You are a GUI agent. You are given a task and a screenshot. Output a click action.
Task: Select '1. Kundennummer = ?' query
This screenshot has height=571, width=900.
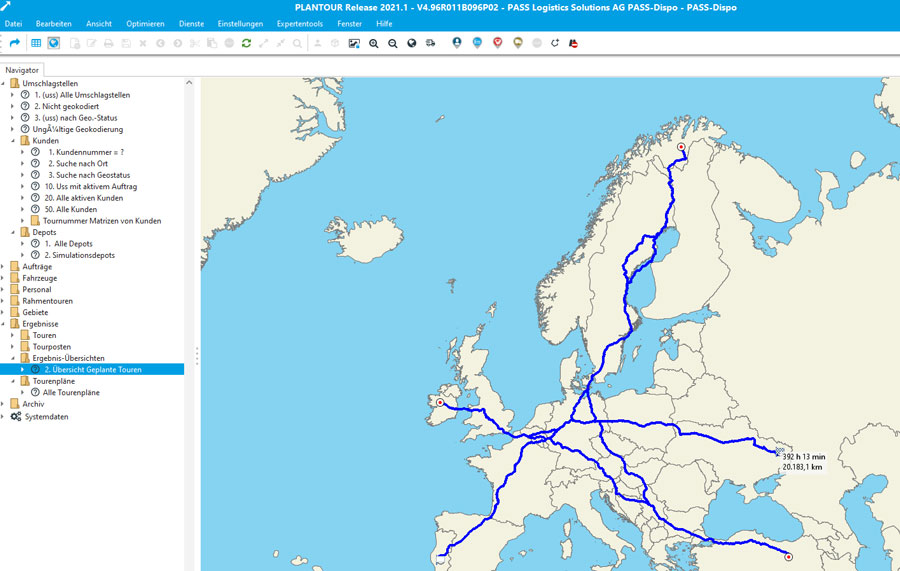[x=86, y=152]
